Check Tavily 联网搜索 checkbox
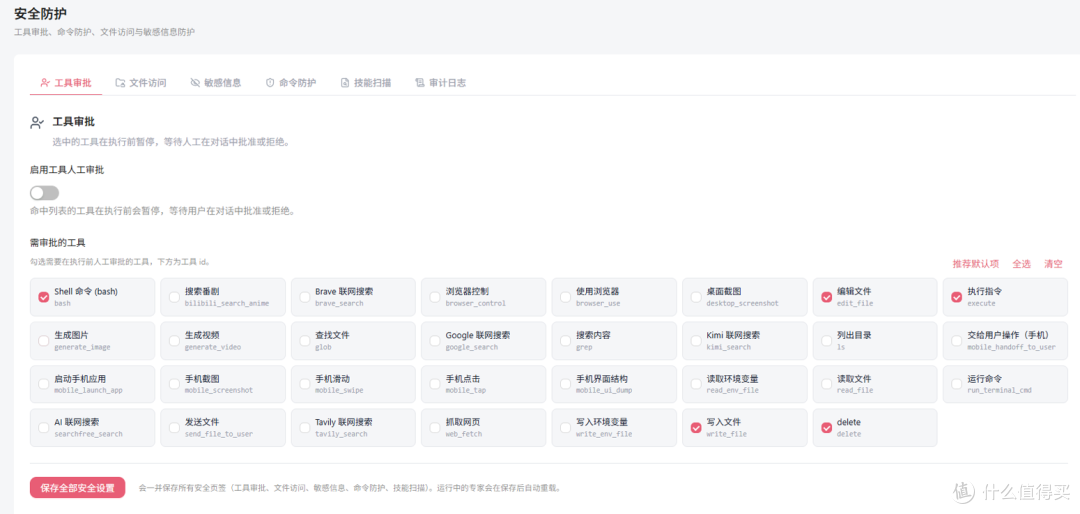 [x=304, y=428]
